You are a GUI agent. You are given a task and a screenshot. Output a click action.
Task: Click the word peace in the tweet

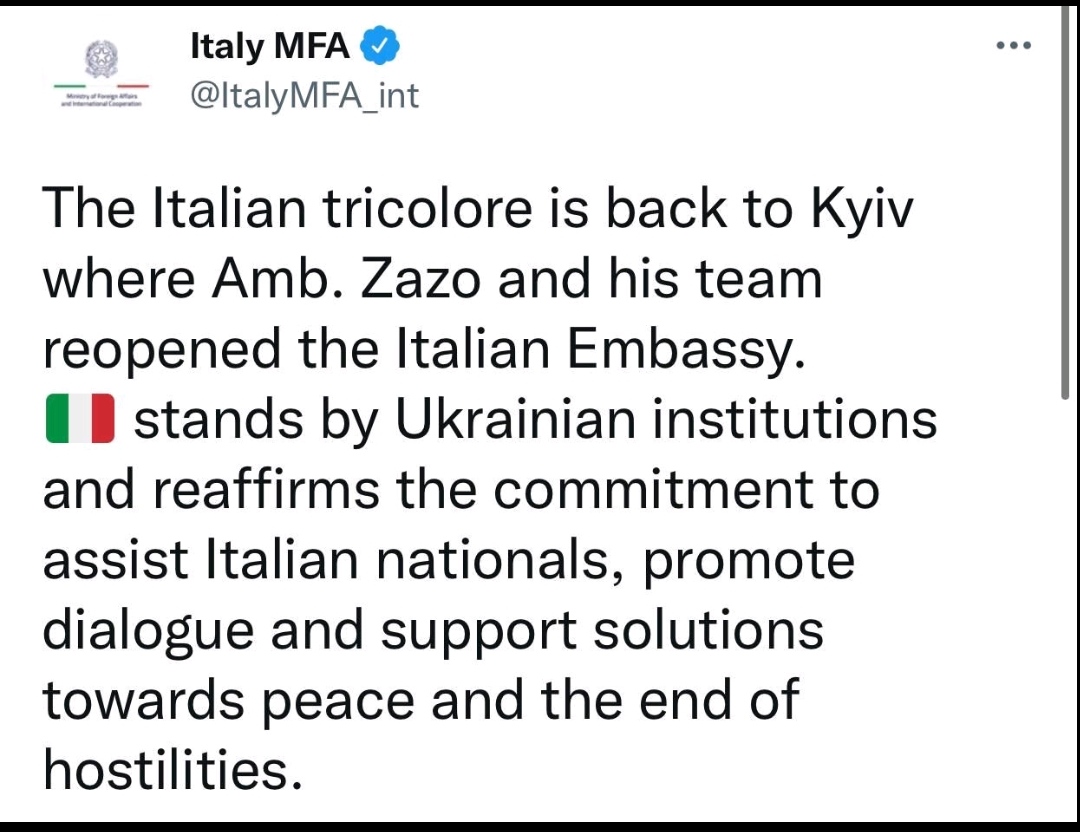pyautogui.click(x=338, y=700)
